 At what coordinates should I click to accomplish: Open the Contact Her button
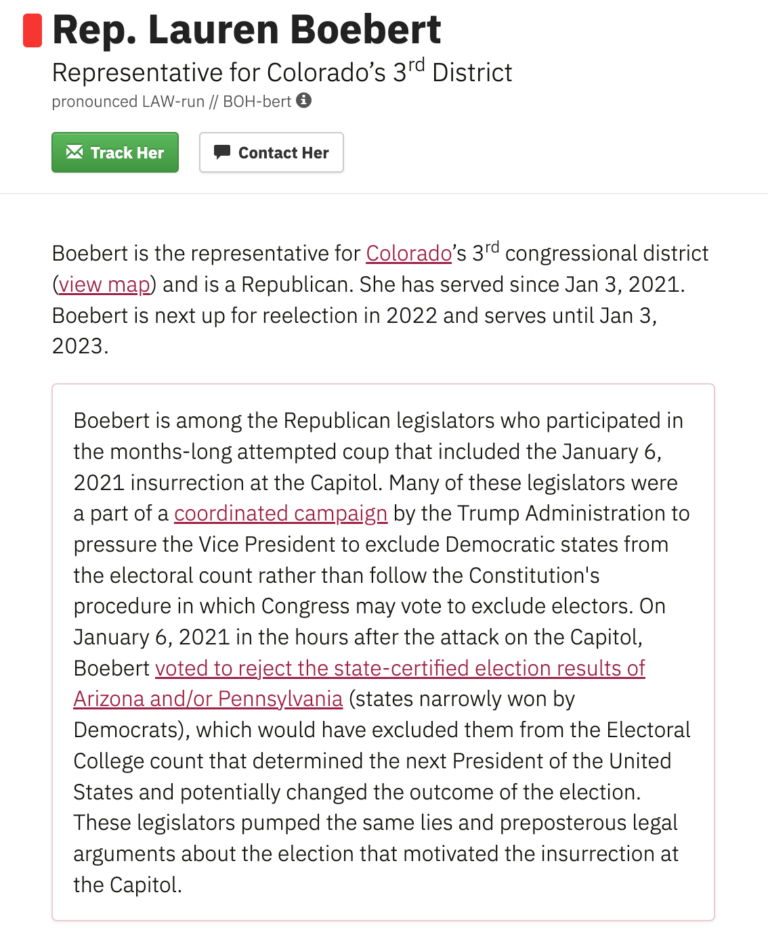click(x=271, y=152)
